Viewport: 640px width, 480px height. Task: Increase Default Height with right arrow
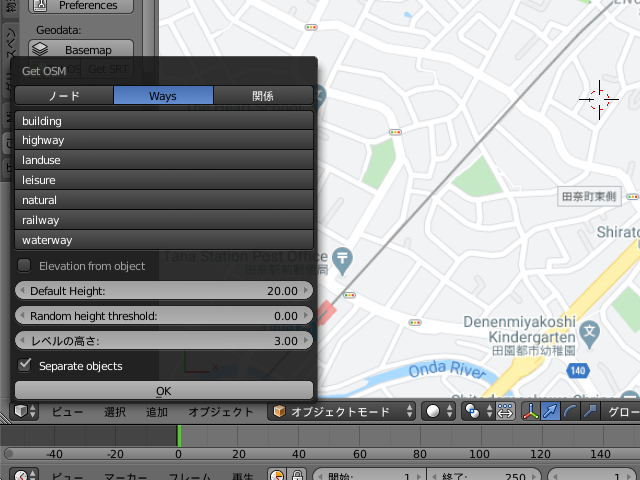coord(306,291)
